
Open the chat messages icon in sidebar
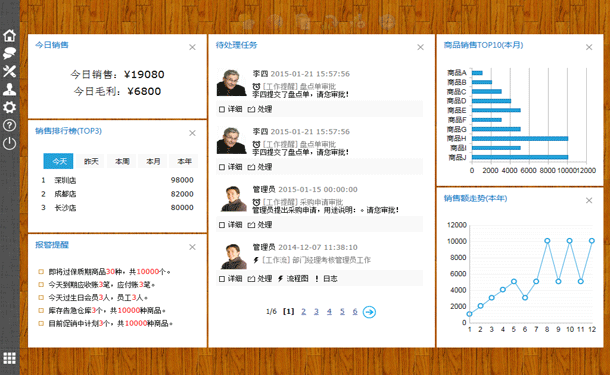tap(9, 53)
